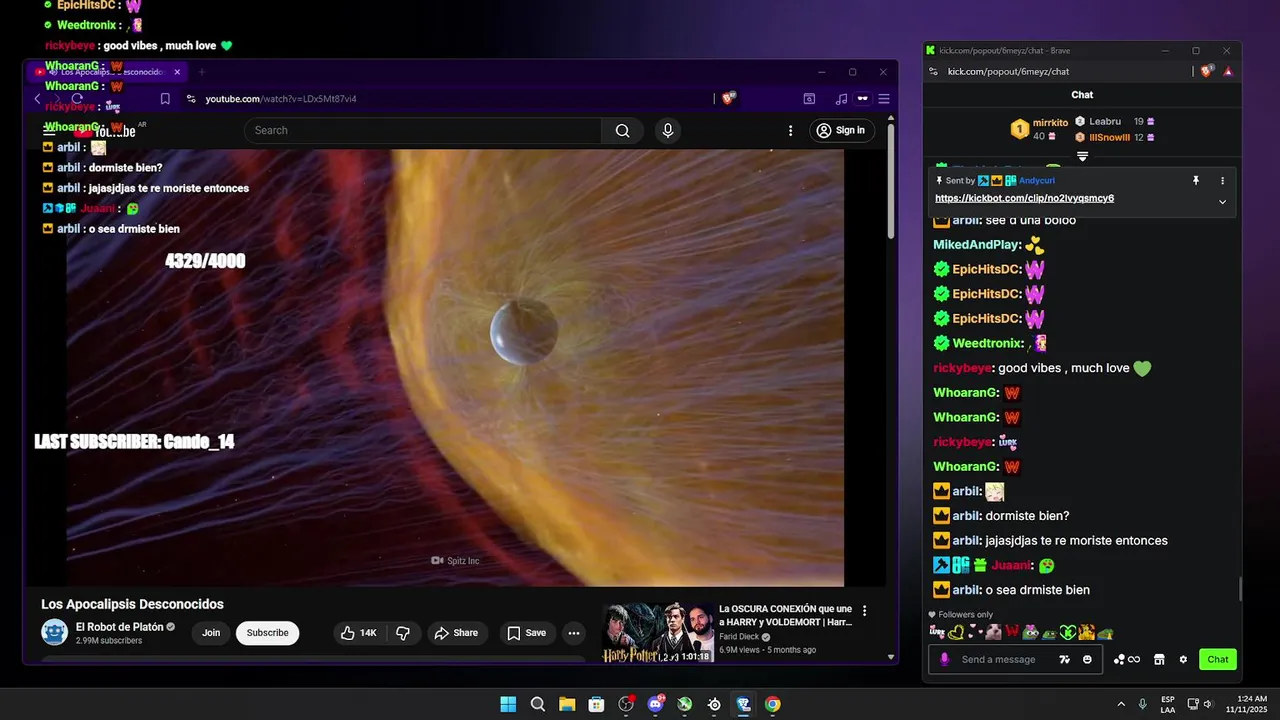The height and width of the screenshot is (720, 1280).
Task: Show hidden system tray icons
Action: point(1121,704)
